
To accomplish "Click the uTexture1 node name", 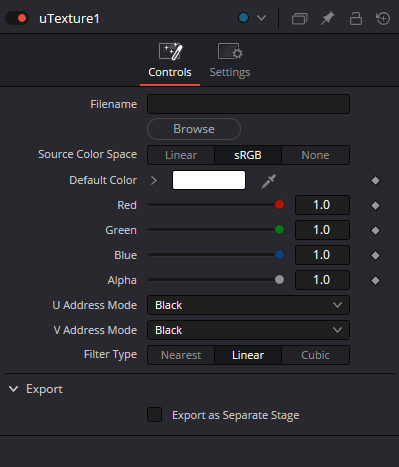I will 69,19.
